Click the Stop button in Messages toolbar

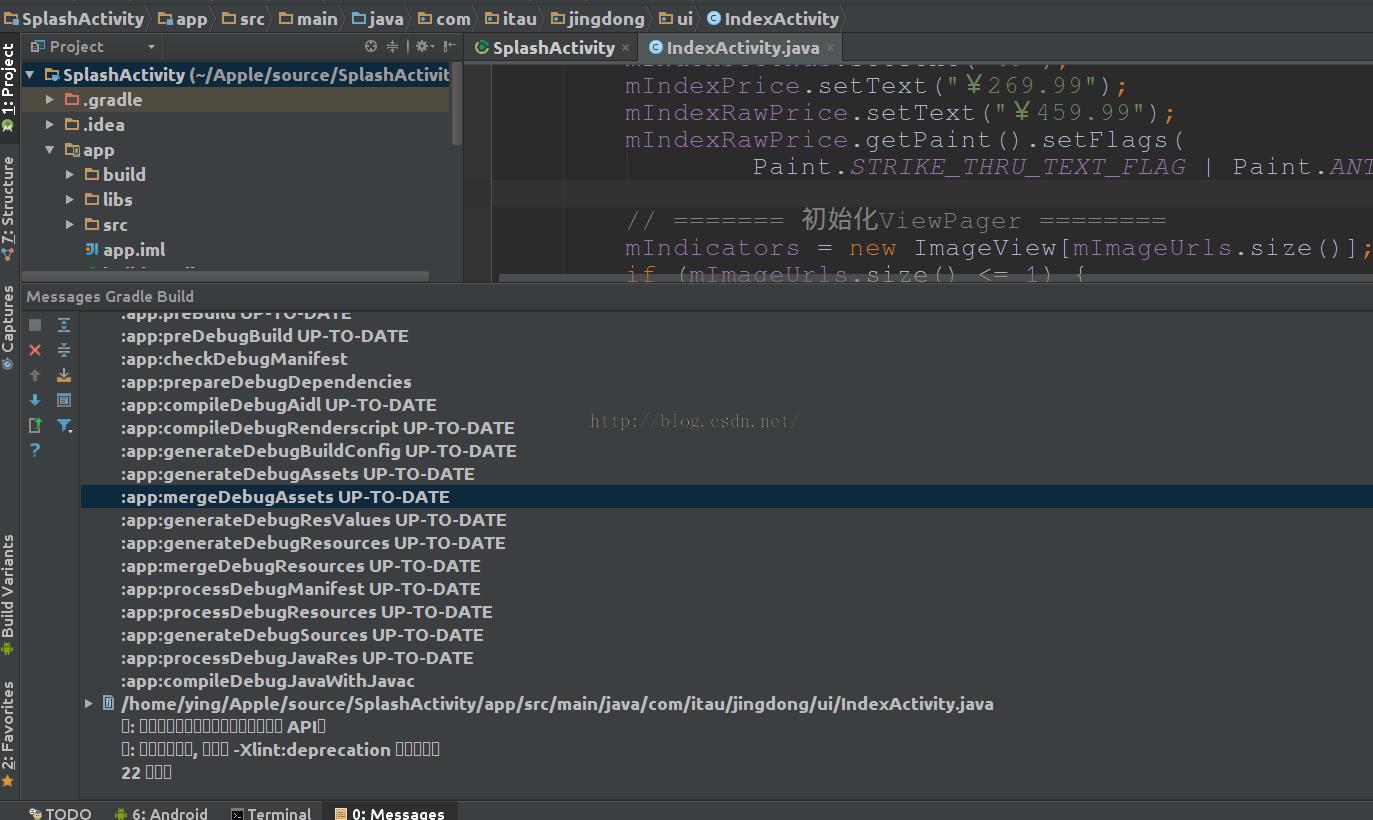click(x=35, y=325)
